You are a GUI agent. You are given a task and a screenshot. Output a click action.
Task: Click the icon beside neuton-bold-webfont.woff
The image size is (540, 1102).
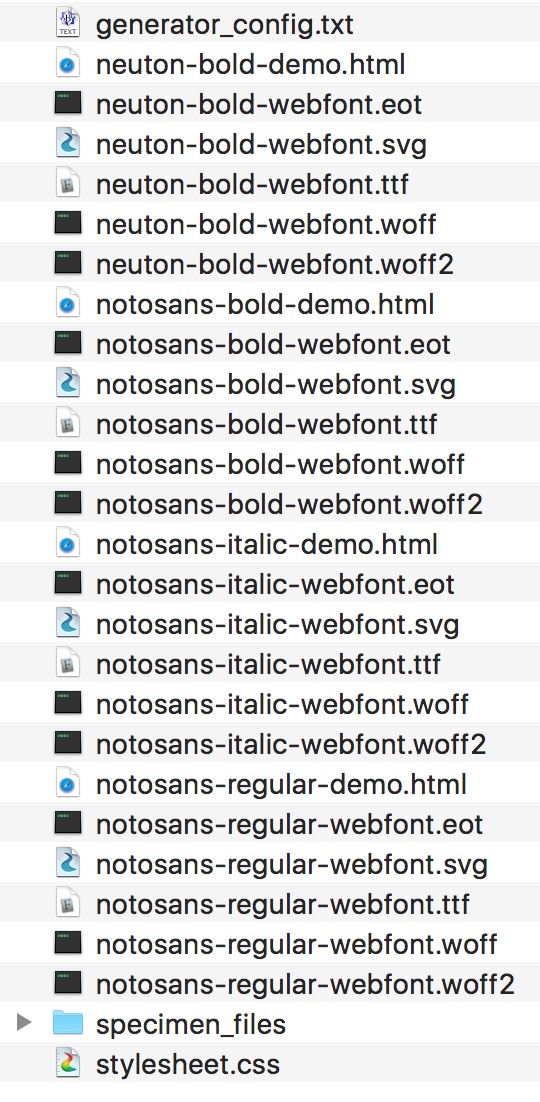coord(68,224)
